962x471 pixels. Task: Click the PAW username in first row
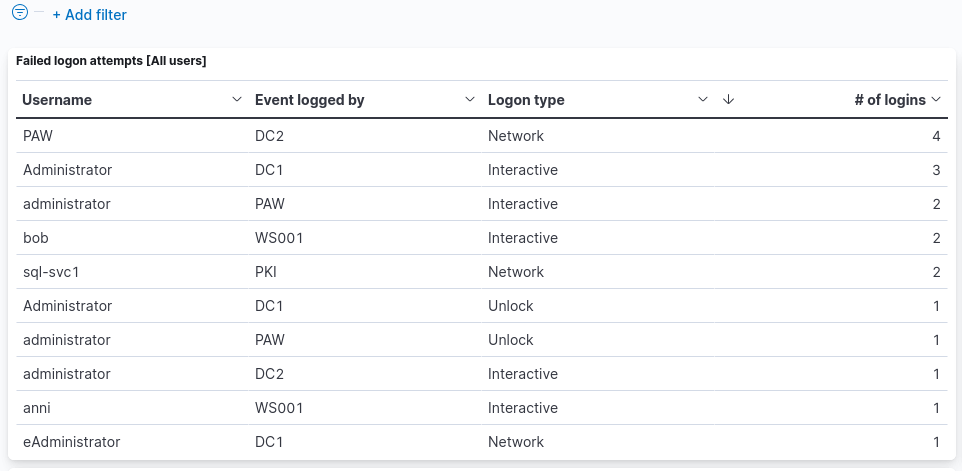(x=38, y=136)
